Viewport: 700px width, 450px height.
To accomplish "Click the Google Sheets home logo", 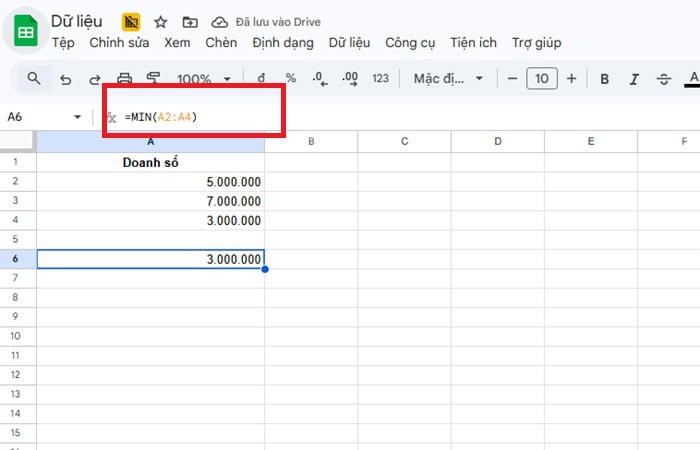I will [x=25, y=32].
